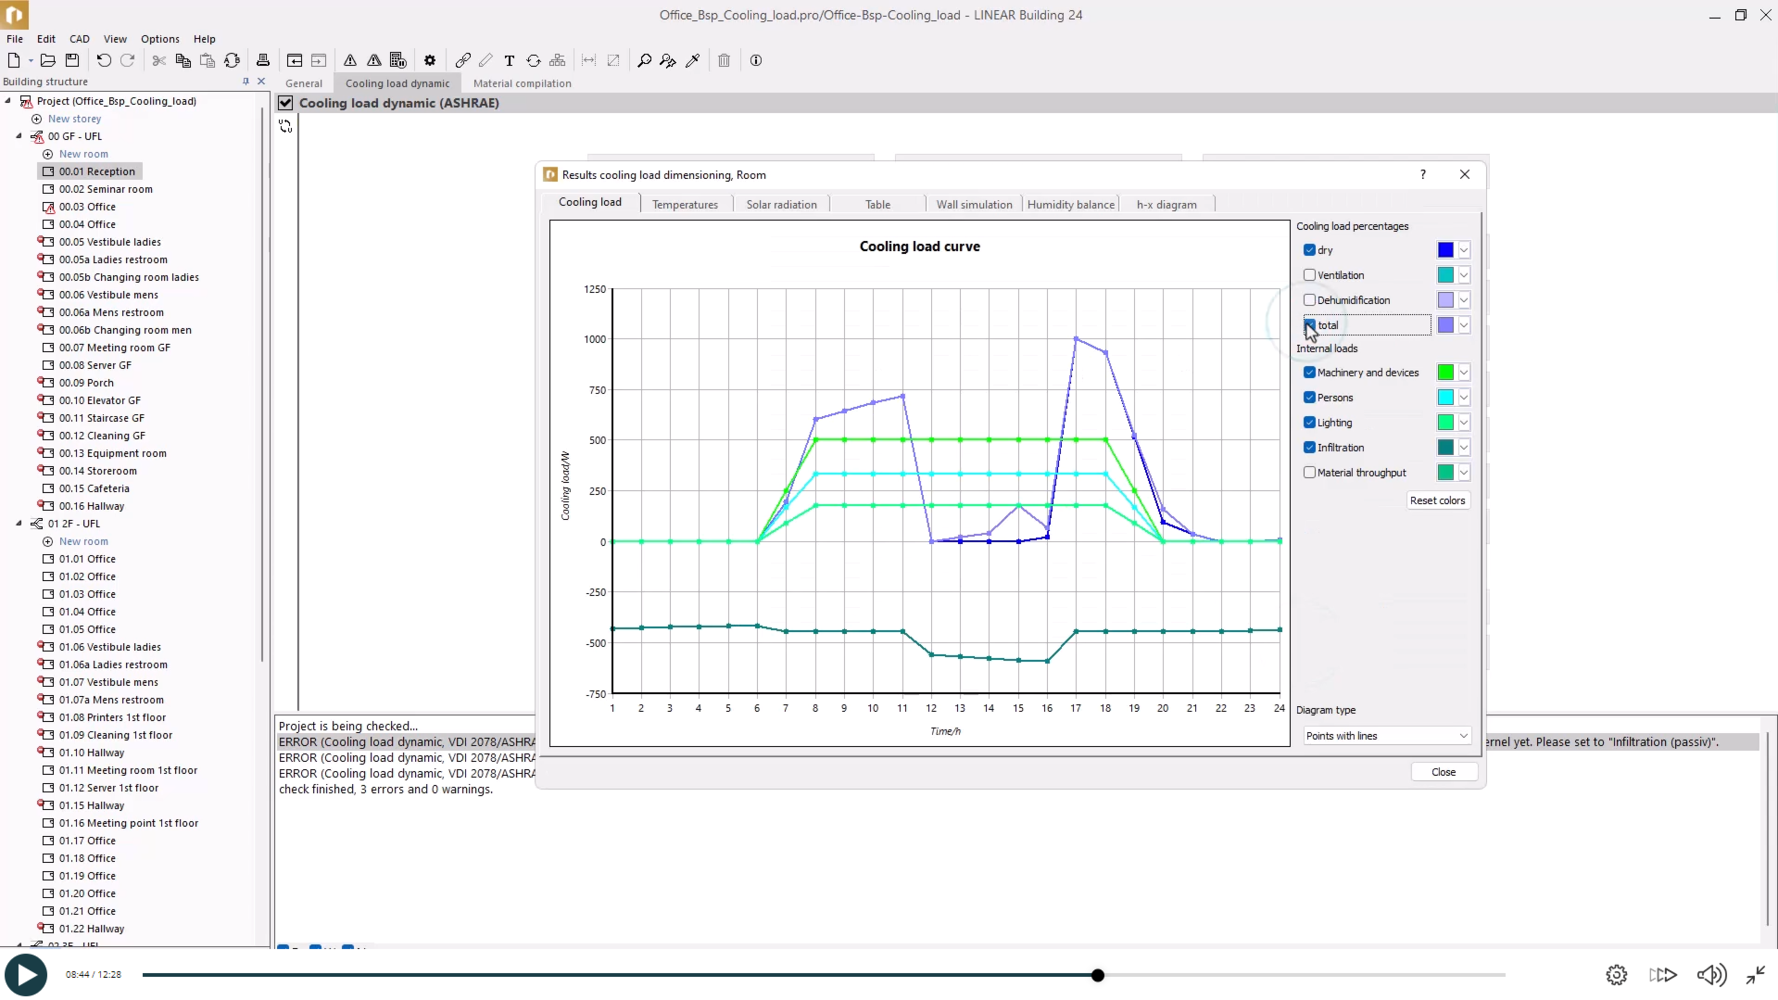Image resolution: width=1778 pixels, height=1000 pixels.
Task: Select the Text tool icon
Action: [509, 61]
